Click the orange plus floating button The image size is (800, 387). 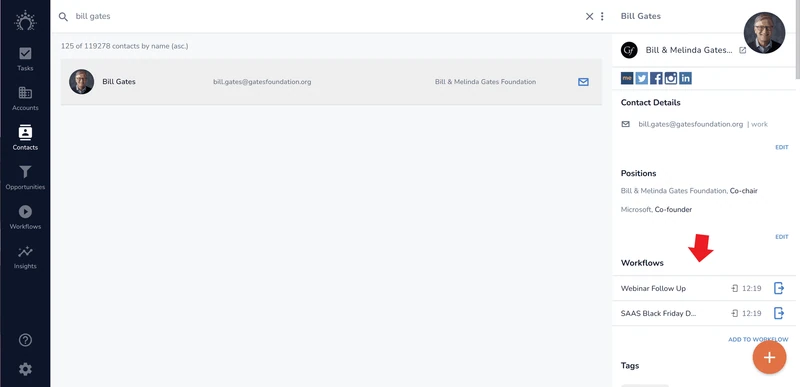tap(769, 357)
